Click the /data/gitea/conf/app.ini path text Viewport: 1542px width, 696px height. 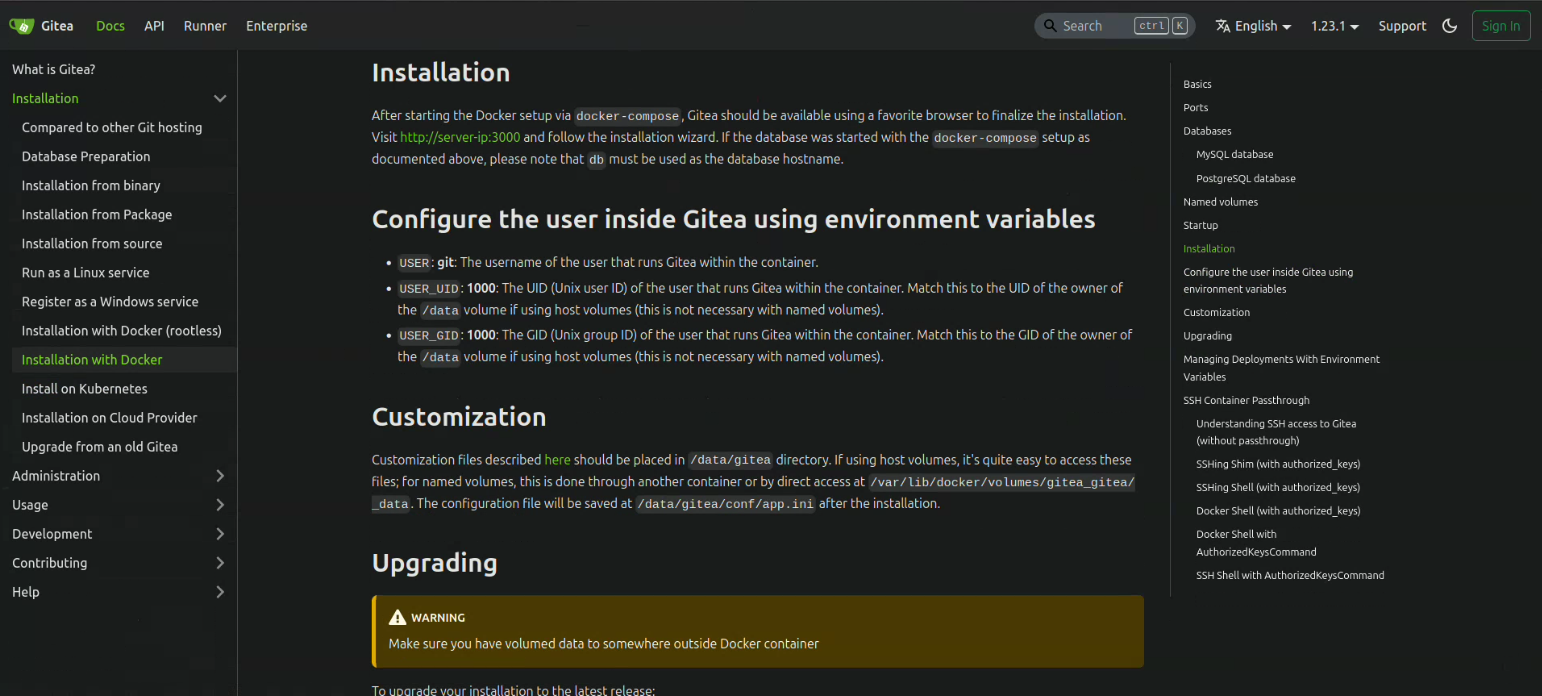pyautogui.click(x=727, y=504)
